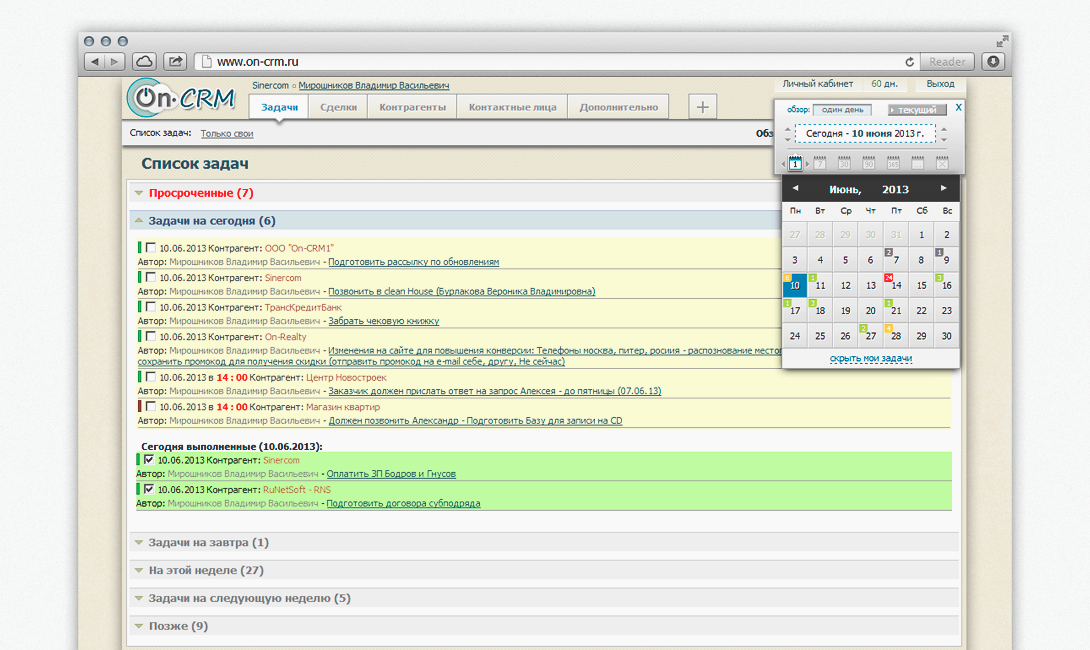Click the Только свои filter link
This screenshot has height=650, width=1090.
tap(227, 133)
